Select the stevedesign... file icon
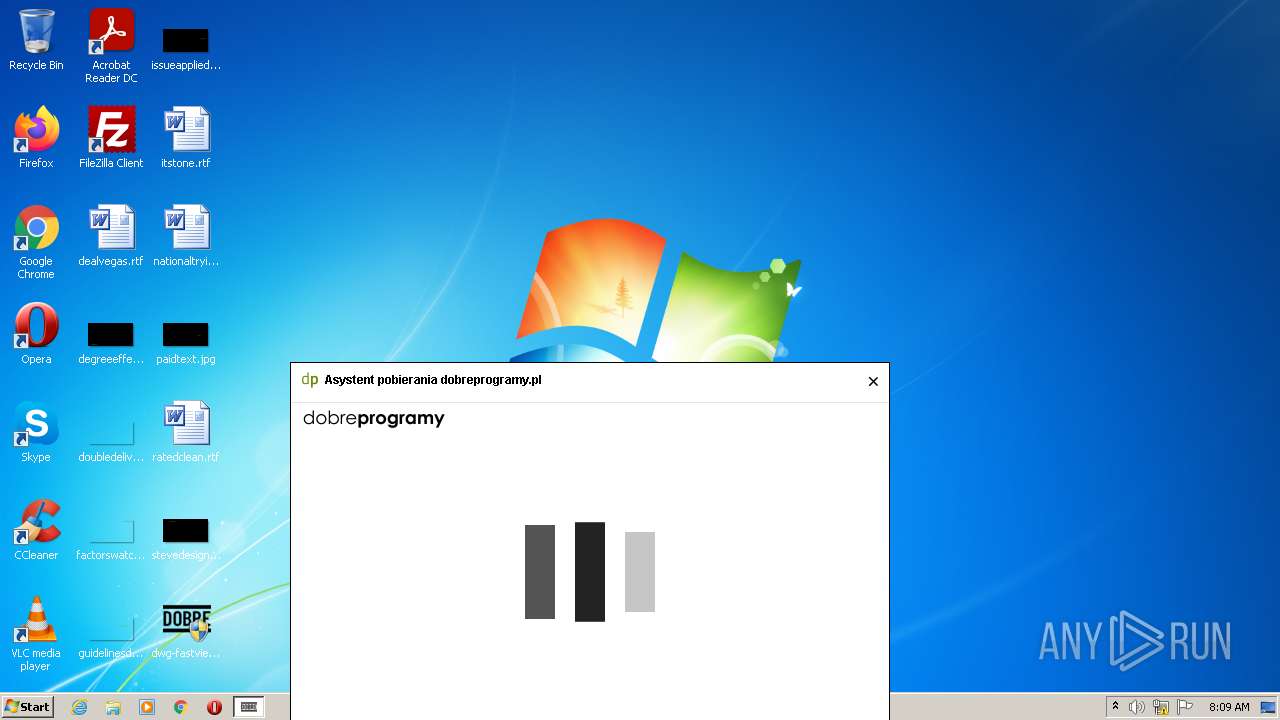This screenshot has width=1280, height=720. click(x=186, y=538)
